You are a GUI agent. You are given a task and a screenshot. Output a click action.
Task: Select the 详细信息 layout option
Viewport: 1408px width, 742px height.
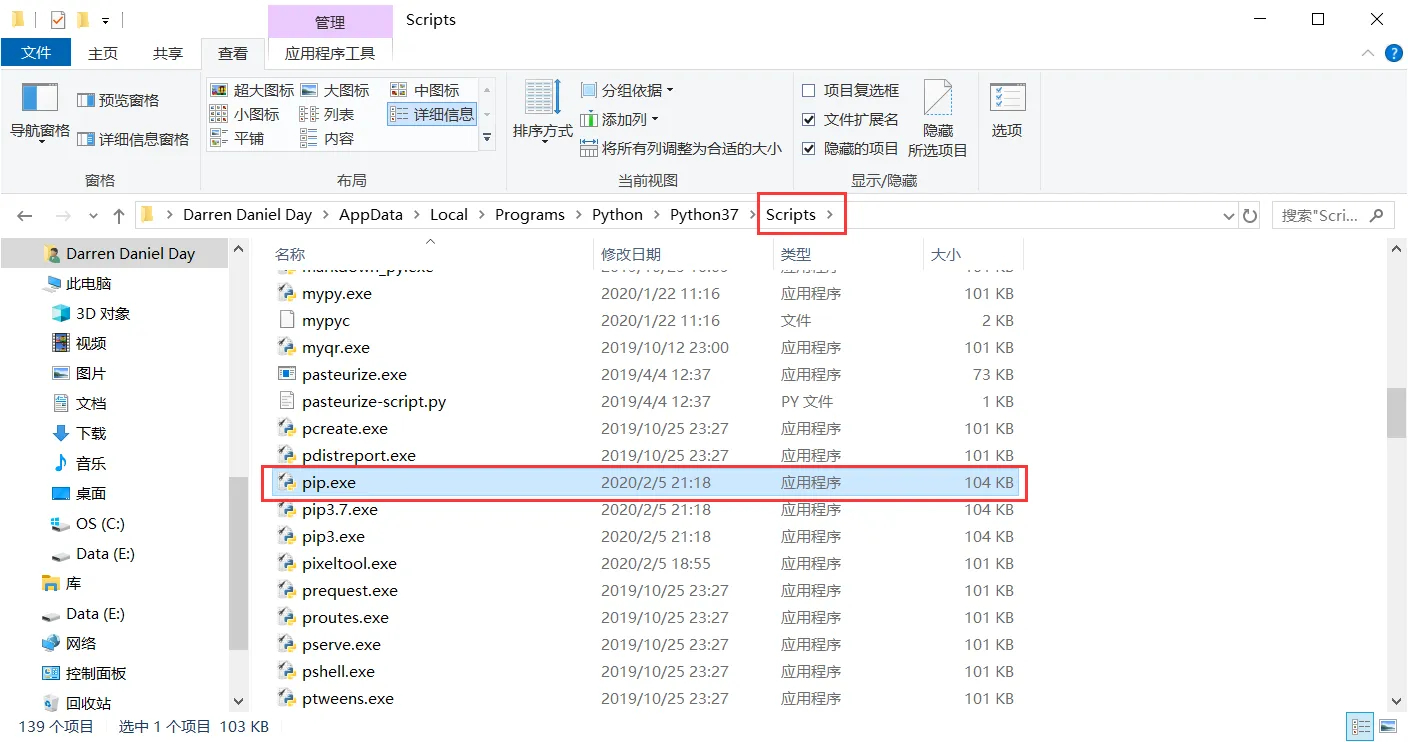[x=432, y=114]
